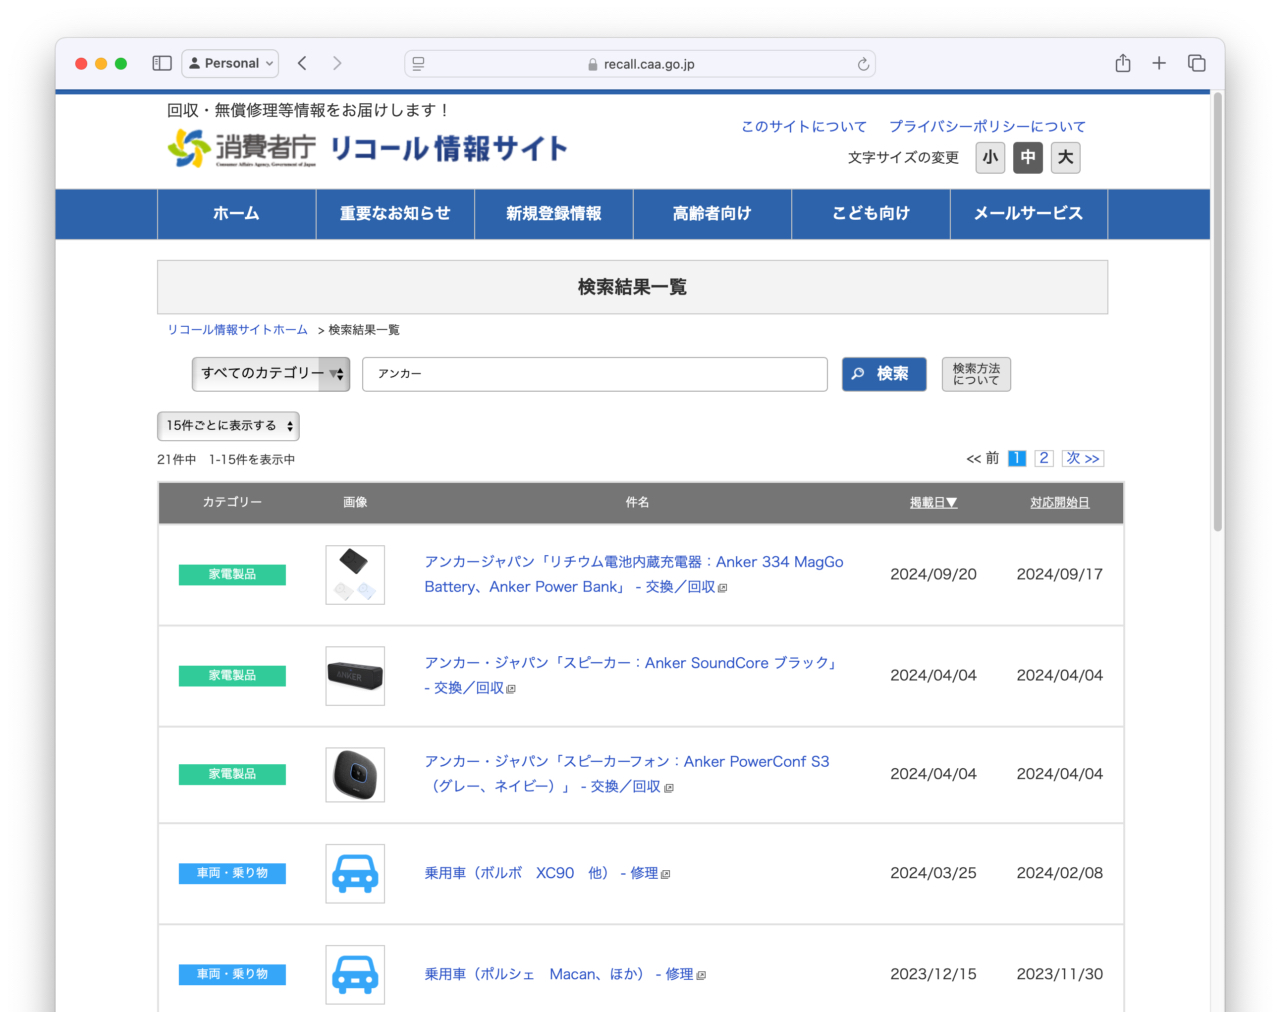The height and width of the screenshot is (1012, 1280).
Task: Go to results page 2
Action: tap(1044, 458)
